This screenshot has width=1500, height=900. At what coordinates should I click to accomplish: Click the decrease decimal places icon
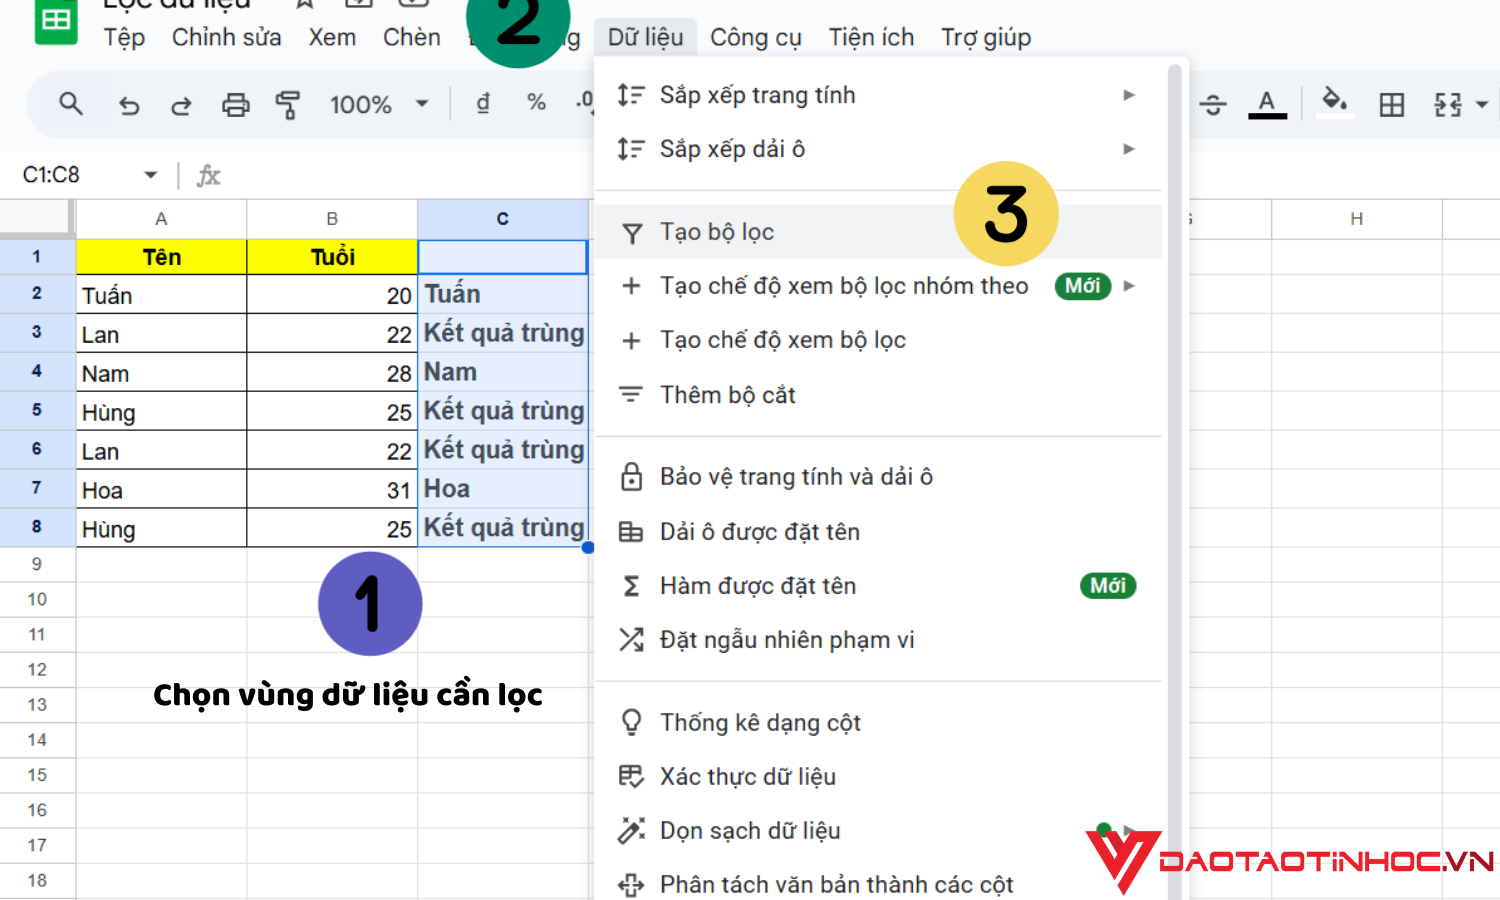(x=582, y=103)
